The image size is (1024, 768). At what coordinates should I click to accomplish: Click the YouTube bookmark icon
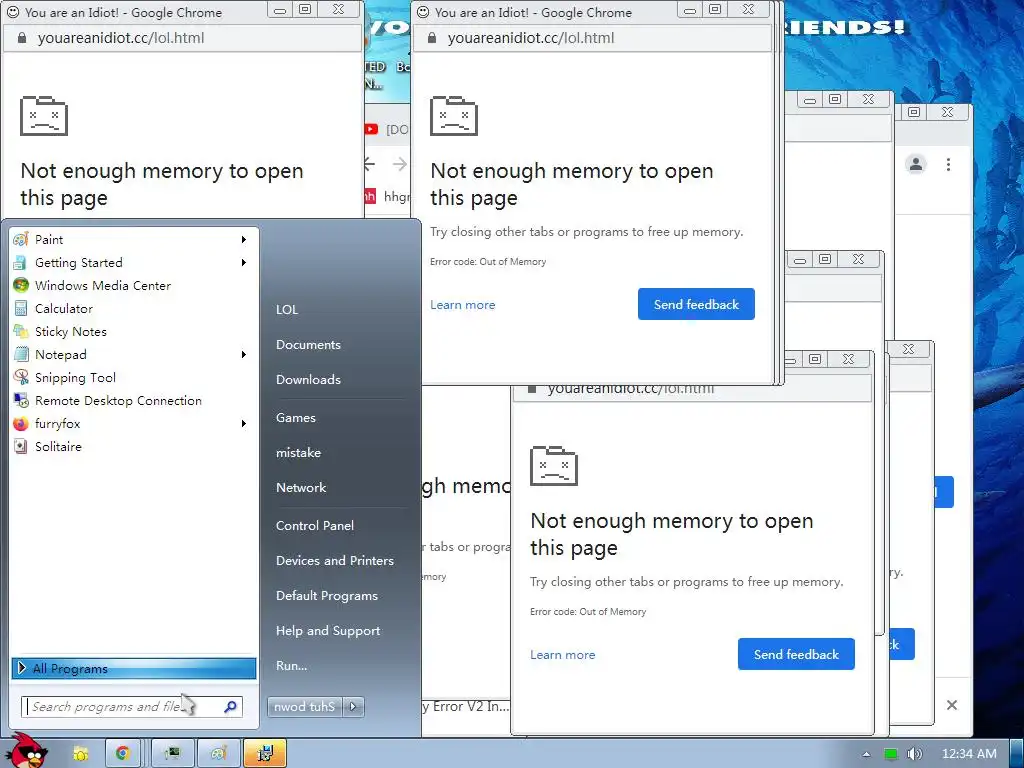372,129
